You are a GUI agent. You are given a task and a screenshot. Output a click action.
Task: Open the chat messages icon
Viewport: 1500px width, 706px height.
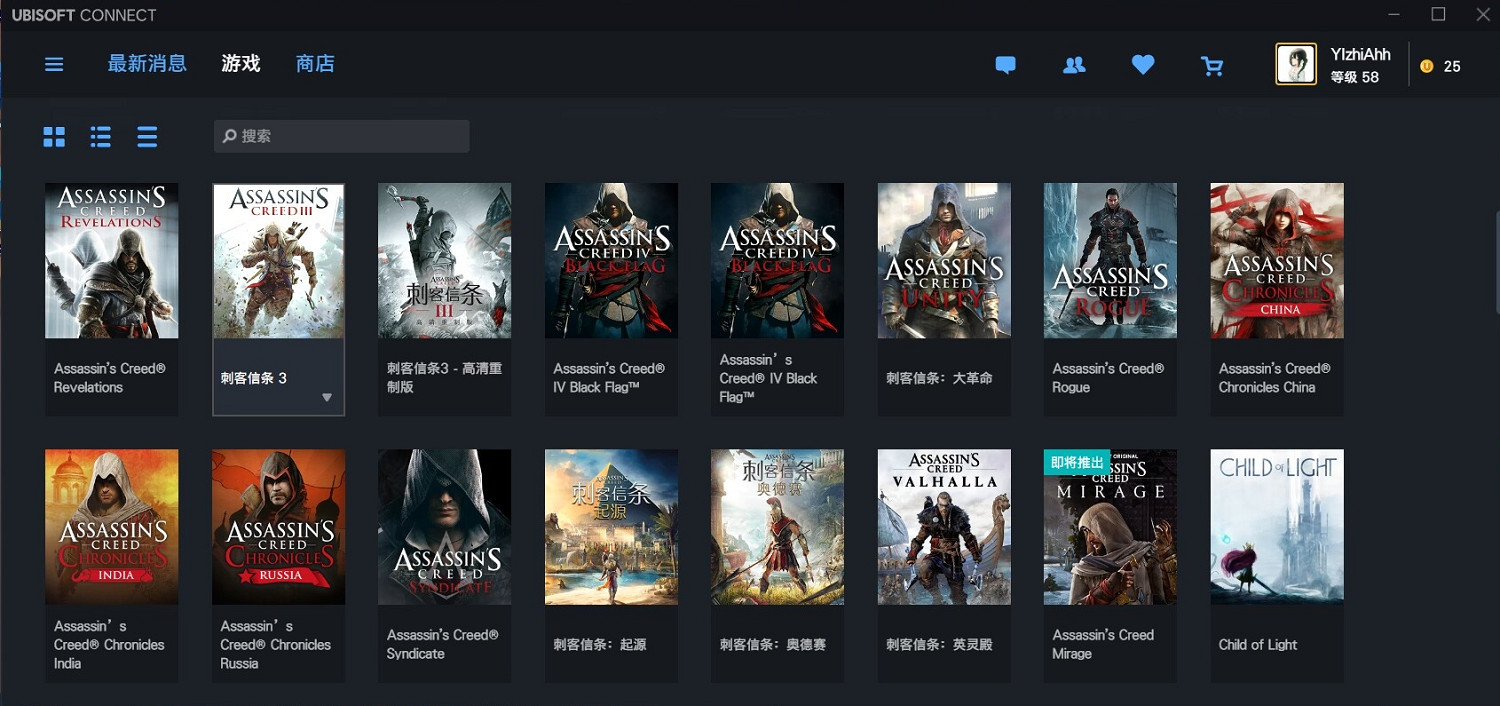pyautogui.click(x=1005, y=66)
